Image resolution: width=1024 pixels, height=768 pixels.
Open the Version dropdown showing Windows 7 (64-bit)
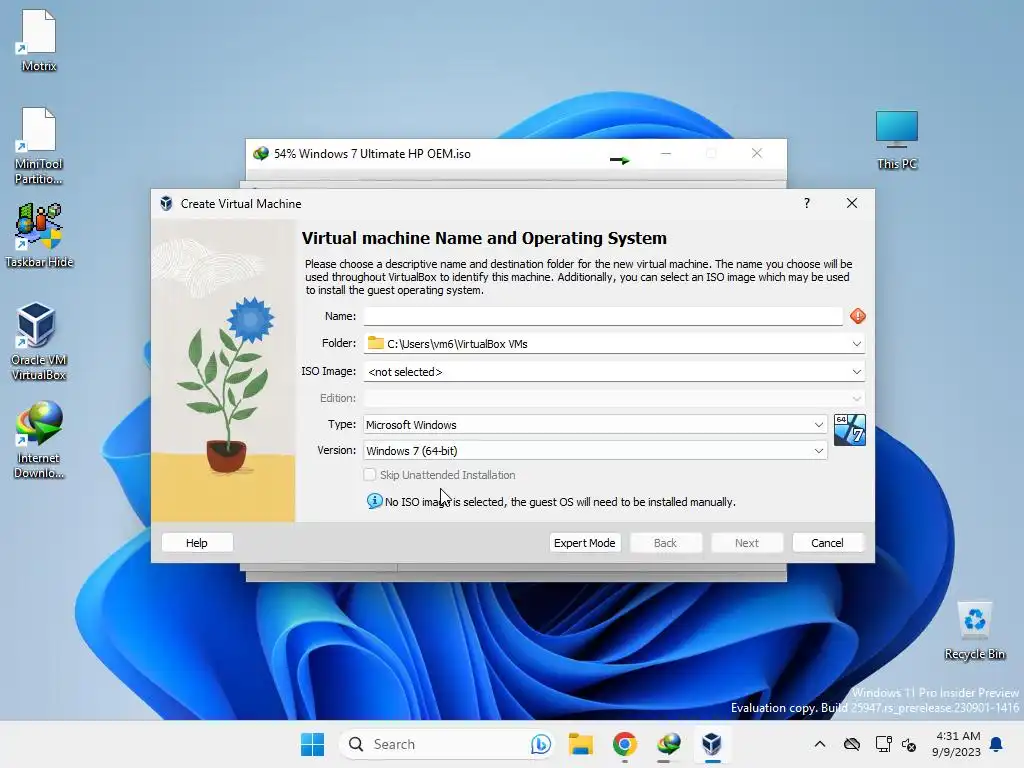point(595,451)
